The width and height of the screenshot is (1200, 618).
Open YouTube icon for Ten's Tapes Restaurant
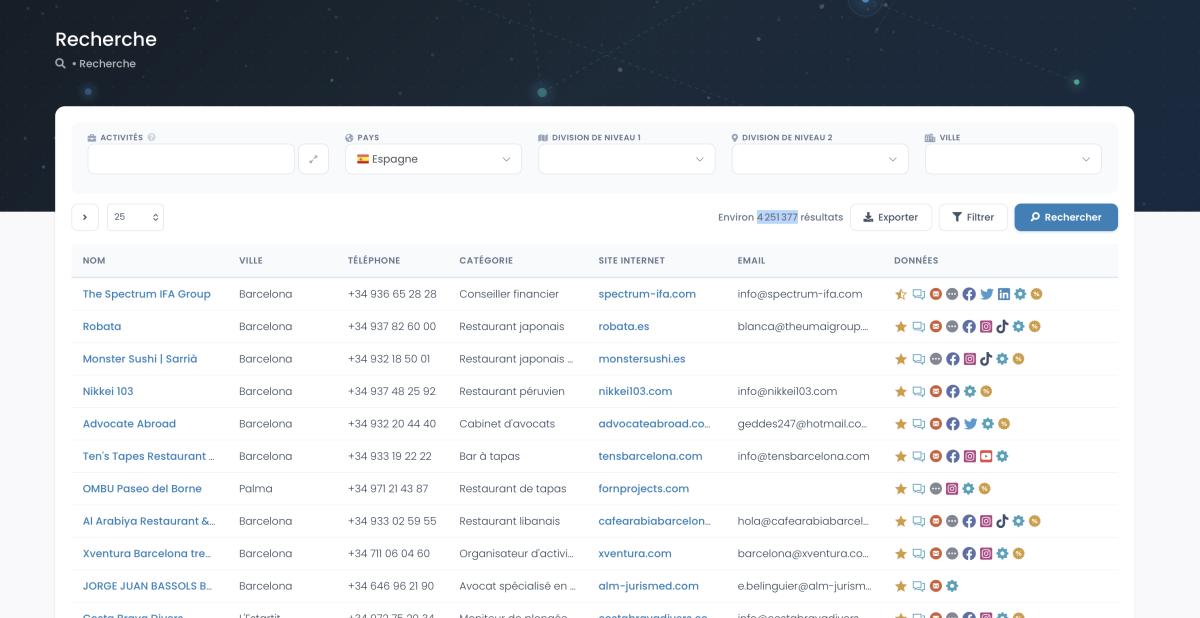click(x=985, y=456)
